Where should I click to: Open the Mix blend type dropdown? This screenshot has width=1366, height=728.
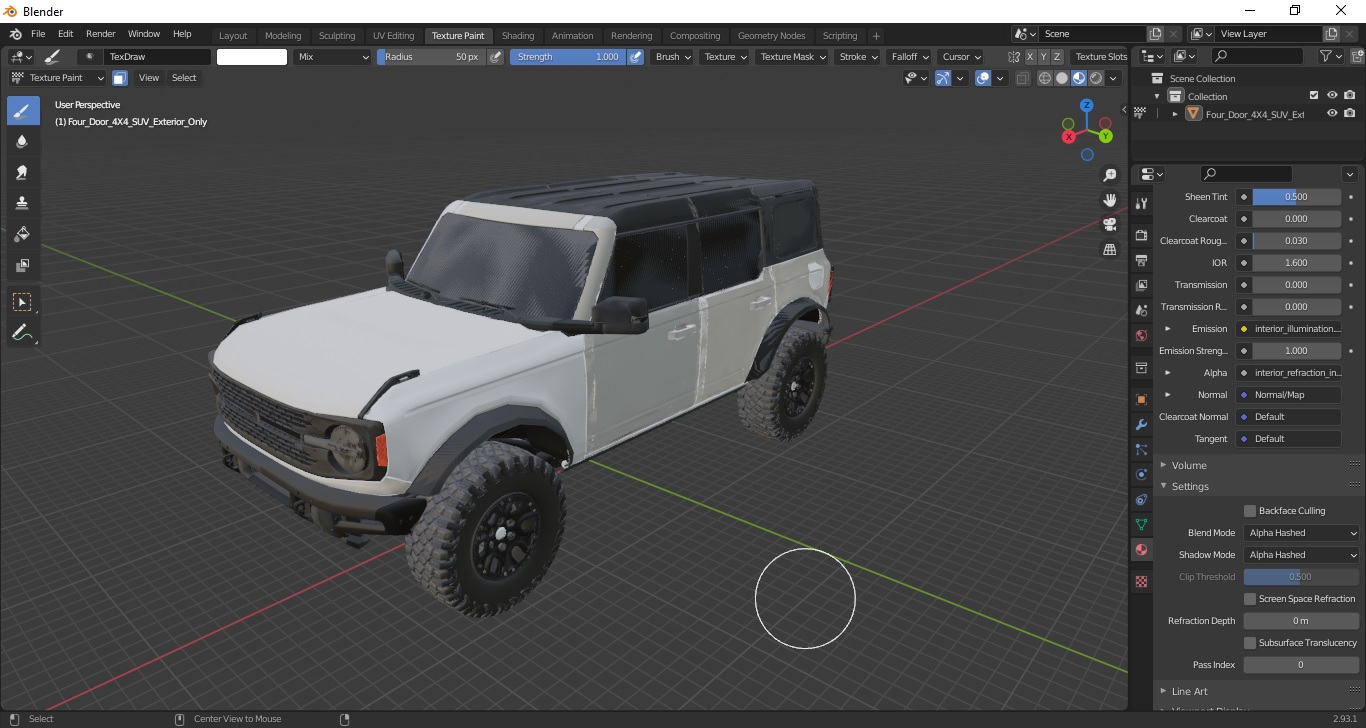pos(333,57)
